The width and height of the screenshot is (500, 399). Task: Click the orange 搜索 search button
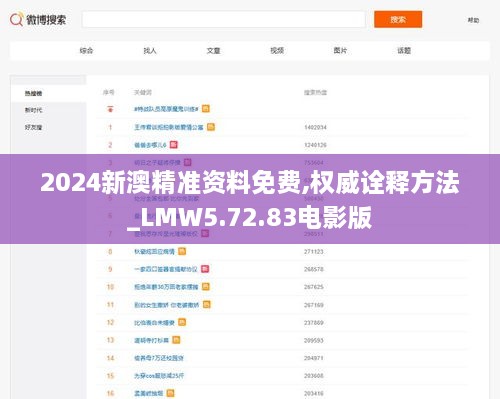[398, 19]
